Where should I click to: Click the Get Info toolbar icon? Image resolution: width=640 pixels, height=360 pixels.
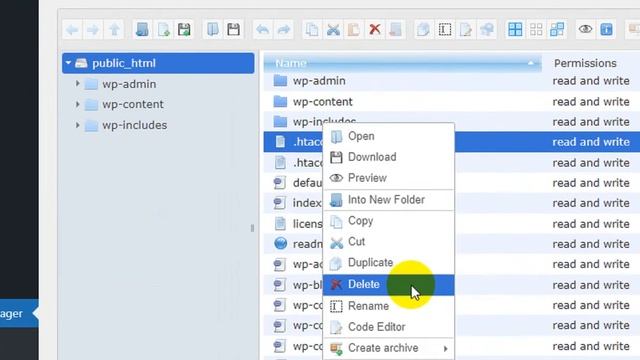click(x=606, y=29)
